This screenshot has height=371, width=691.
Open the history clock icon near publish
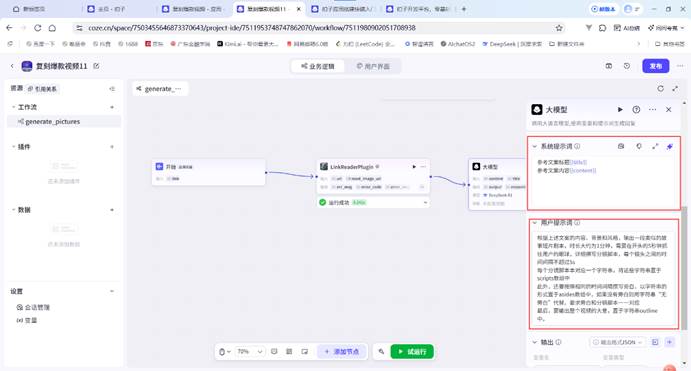627,66
